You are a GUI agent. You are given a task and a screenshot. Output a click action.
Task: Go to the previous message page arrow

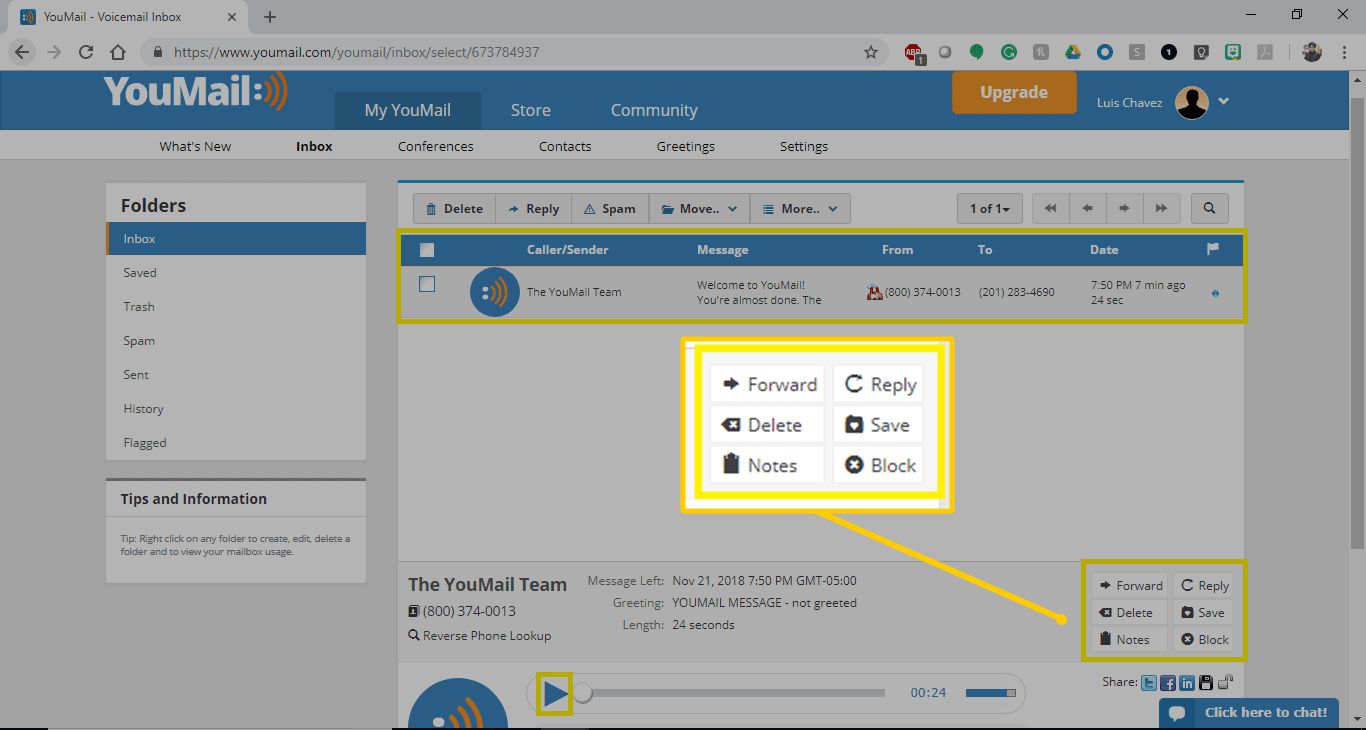[x=1087, y=208]
